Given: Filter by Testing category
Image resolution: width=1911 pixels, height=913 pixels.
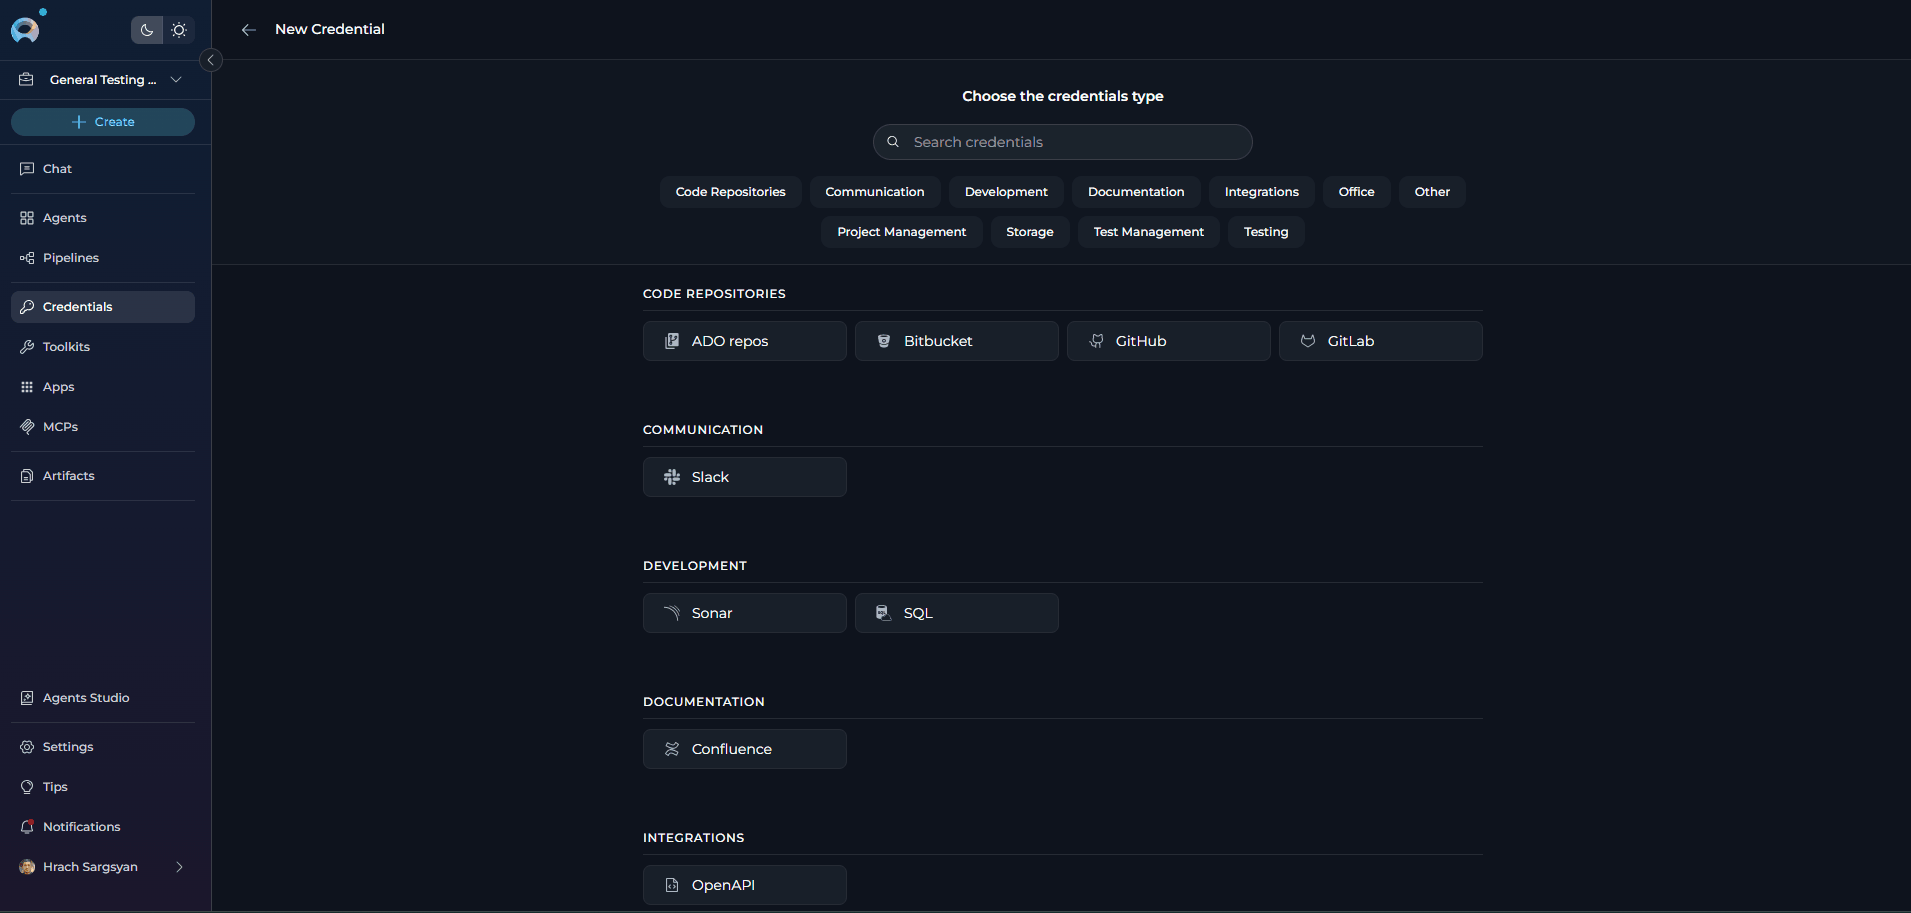Looking at the screenshot, I should pyautogui.click(x=1266, y=232).
